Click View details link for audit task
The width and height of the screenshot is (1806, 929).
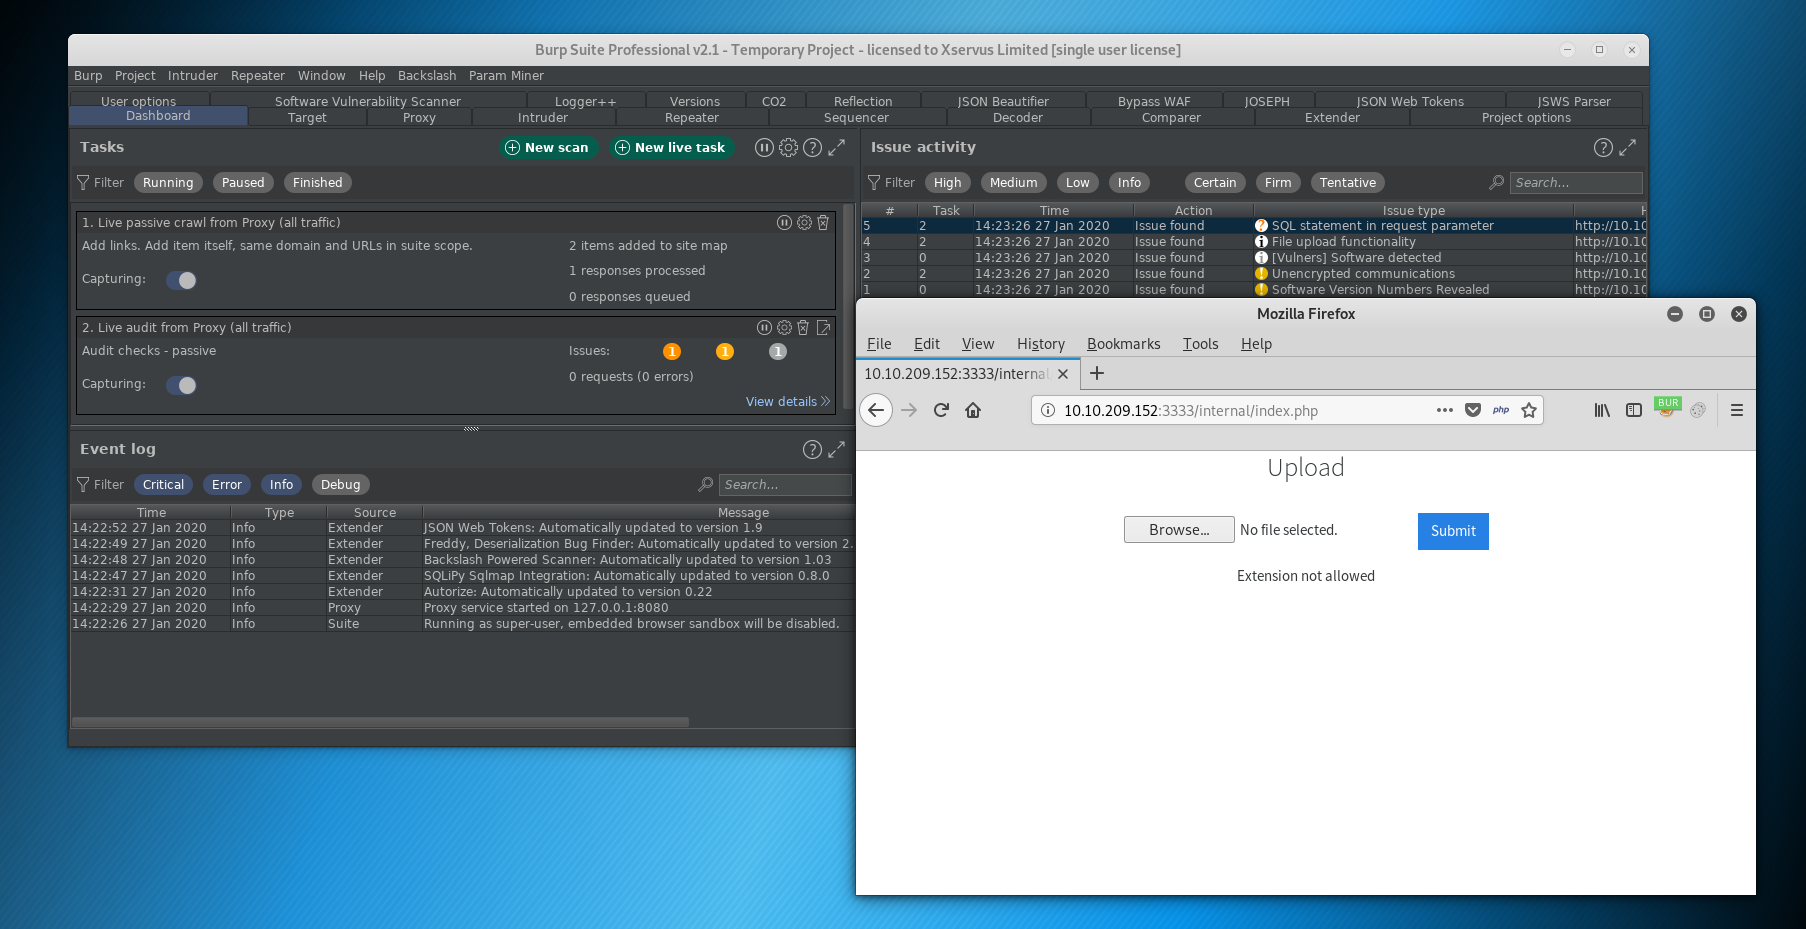(x=788, y=401)
